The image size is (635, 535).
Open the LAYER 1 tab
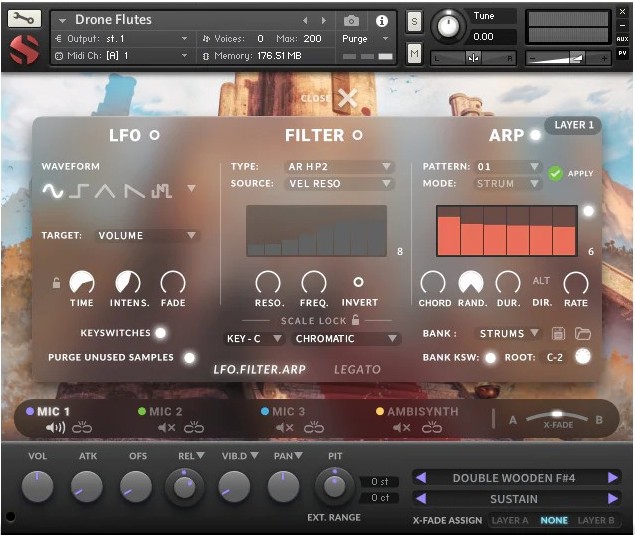tap(573, 125)
